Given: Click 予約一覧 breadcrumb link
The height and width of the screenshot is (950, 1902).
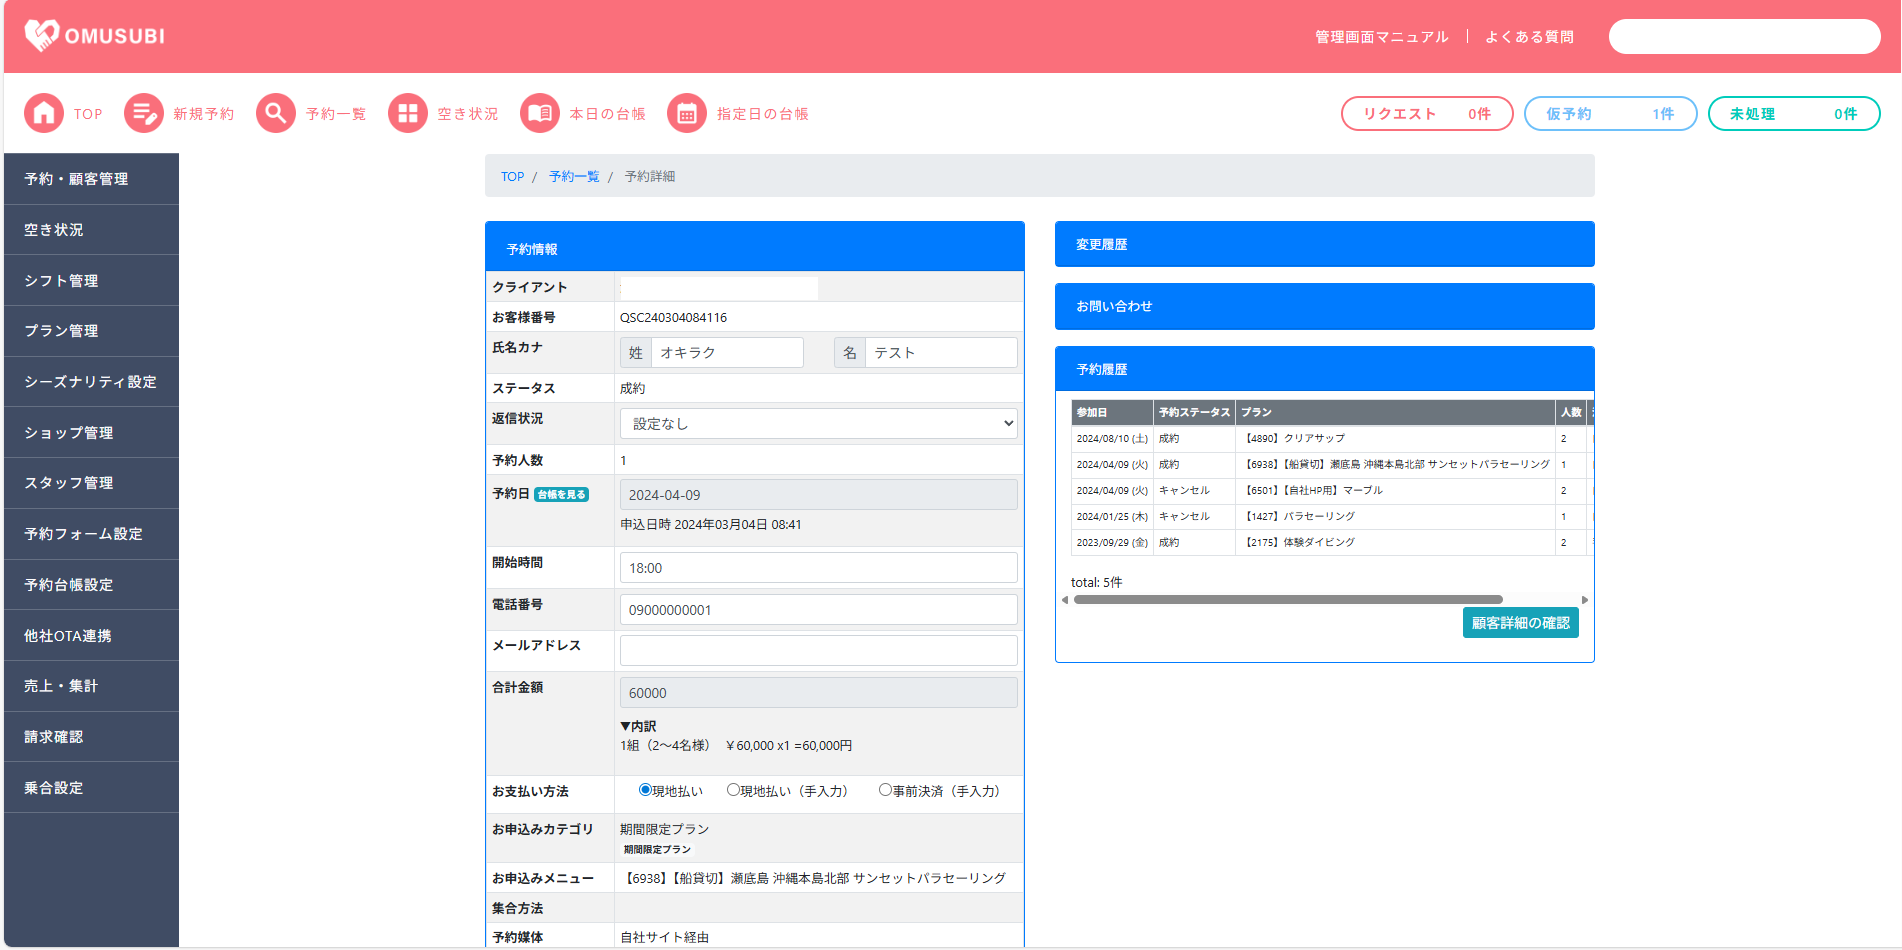Looking at the screenshot, I should [574, 177].
